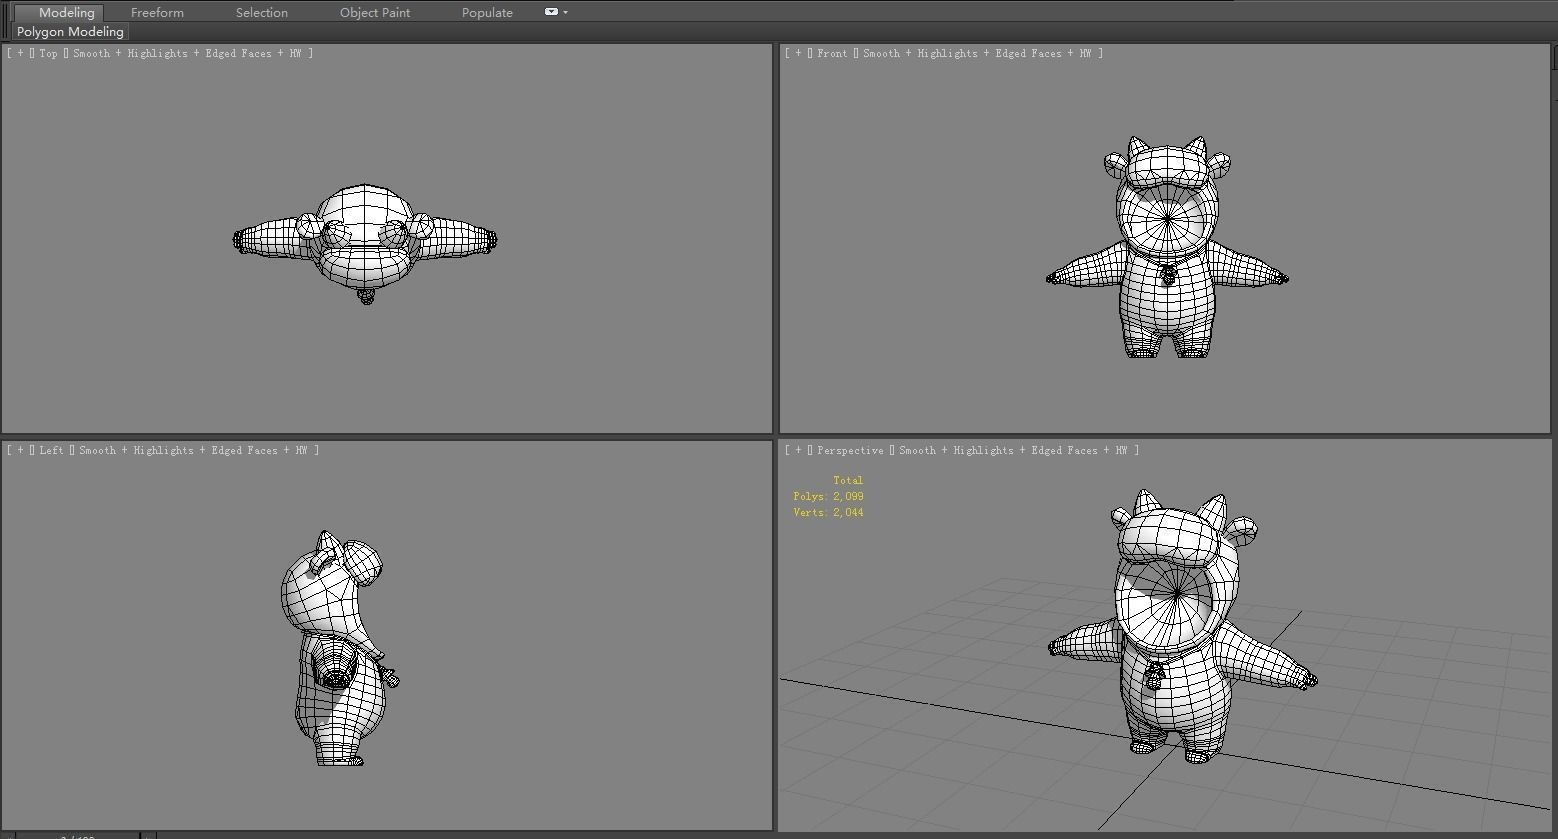This screenshot has width=1558, height=839.
Task: Click the 'Verts: 2,044' statistic text
Action: 828,512
